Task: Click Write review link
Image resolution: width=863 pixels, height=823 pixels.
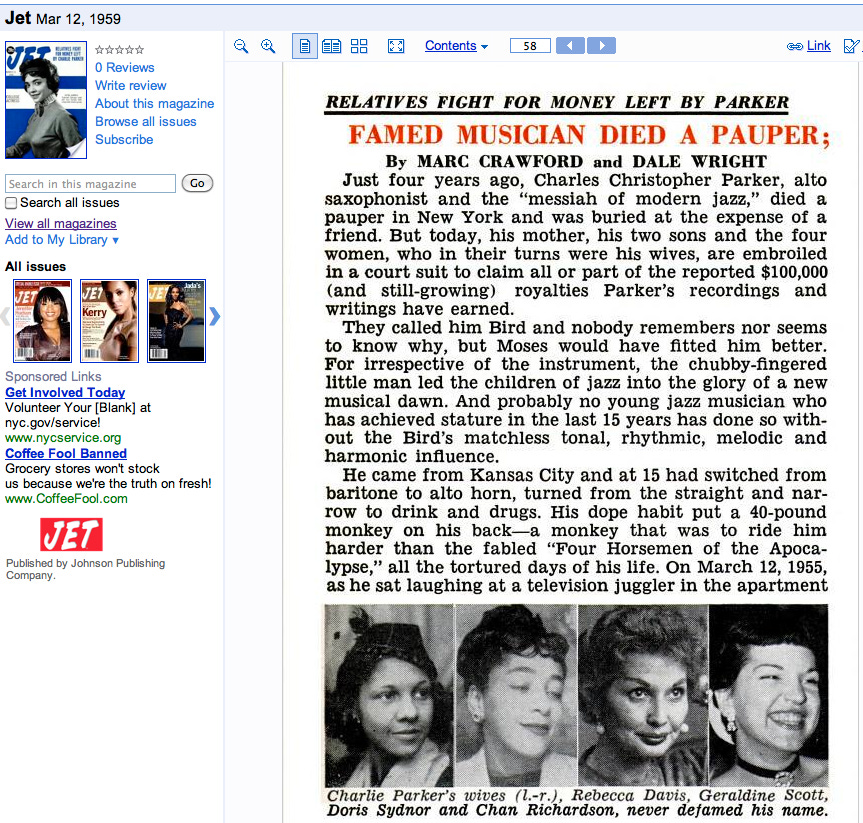Action: (130, 86)
